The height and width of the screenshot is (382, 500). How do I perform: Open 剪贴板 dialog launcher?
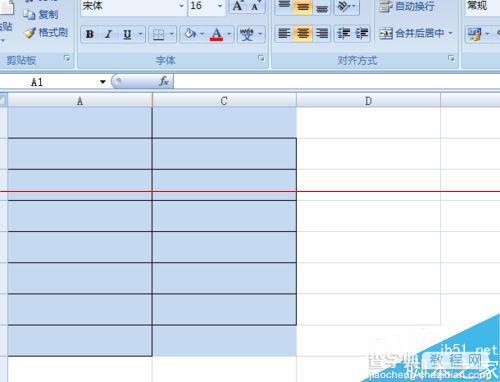click(67, 59)
